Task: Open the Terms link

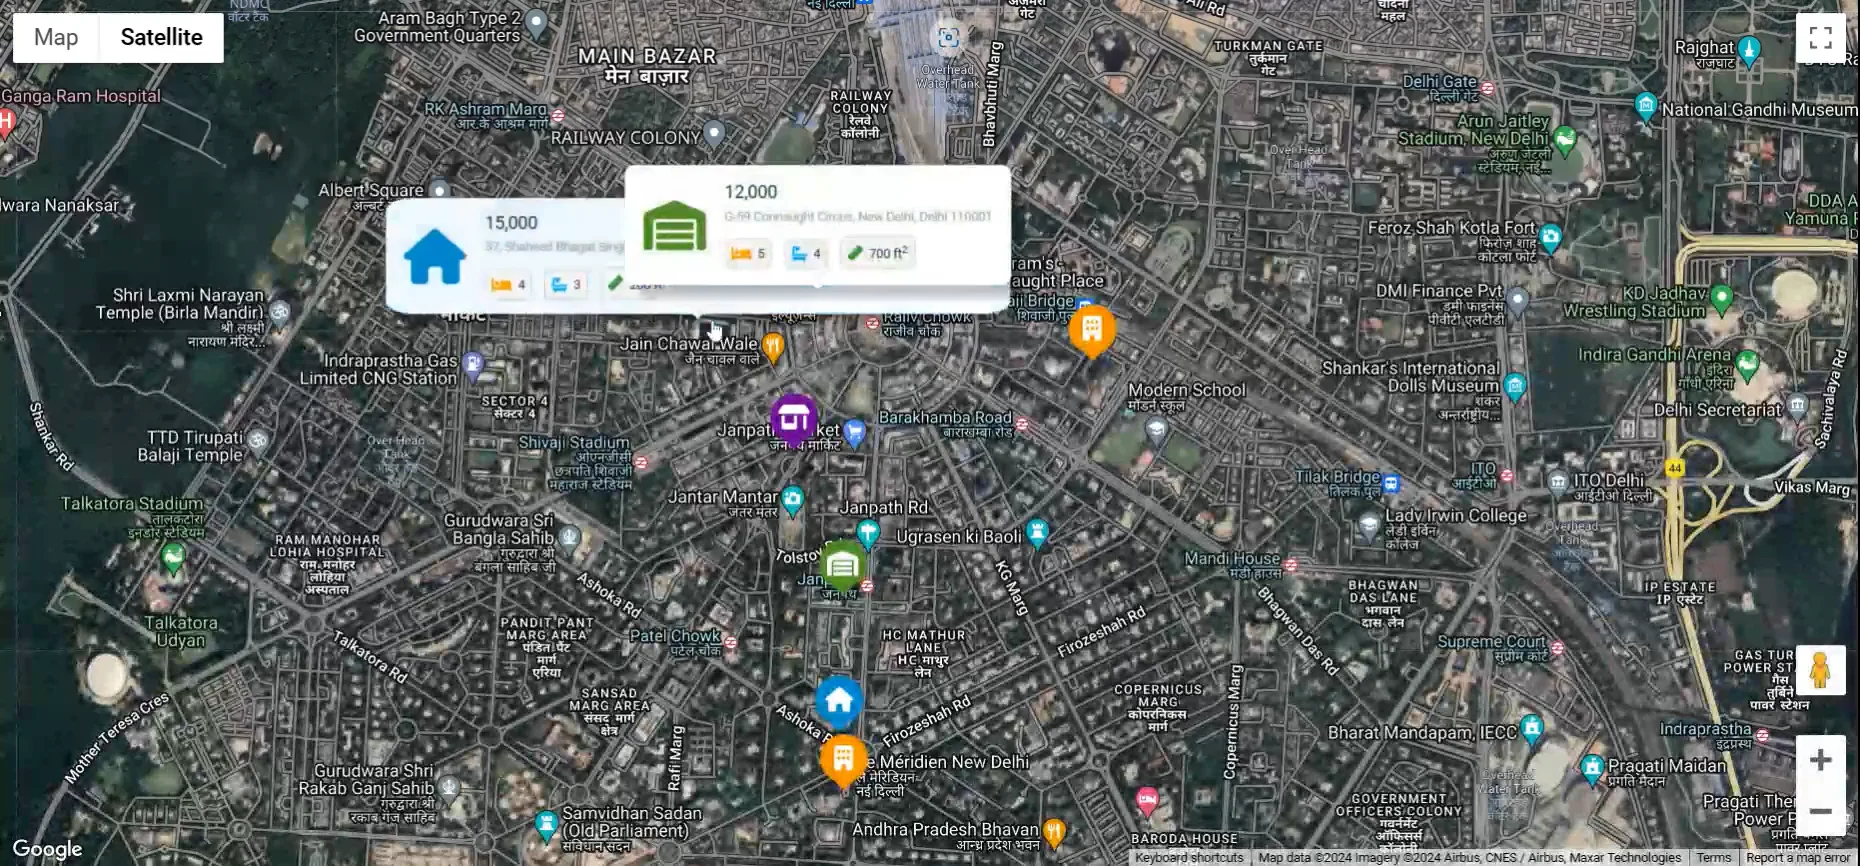Action: (1712, 858)
